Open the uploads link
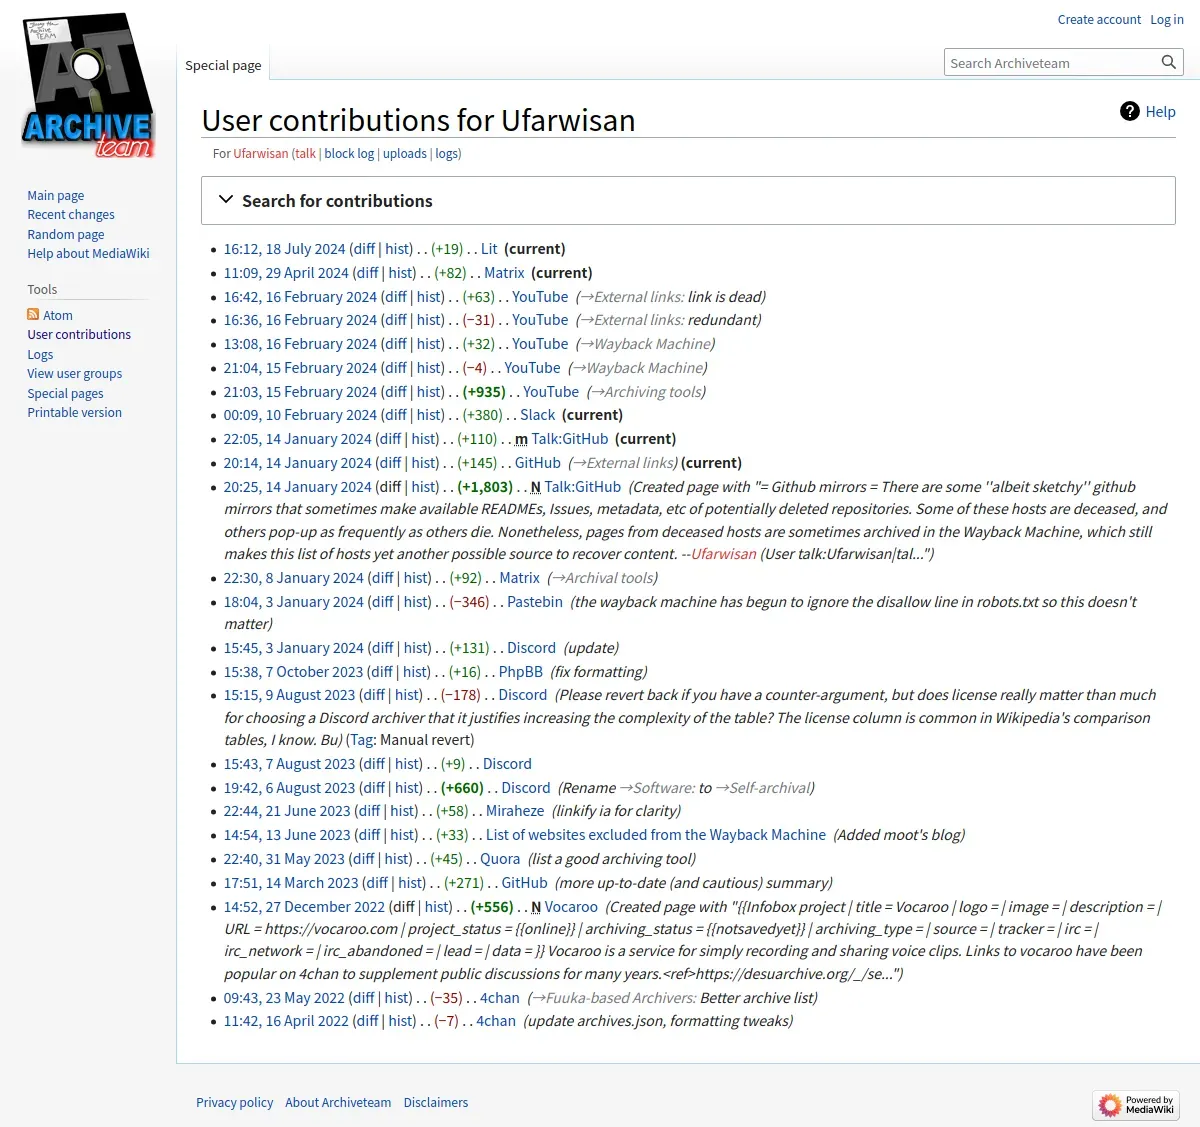The width and height of the screenshot is (1200, 1127). [405, 153]
